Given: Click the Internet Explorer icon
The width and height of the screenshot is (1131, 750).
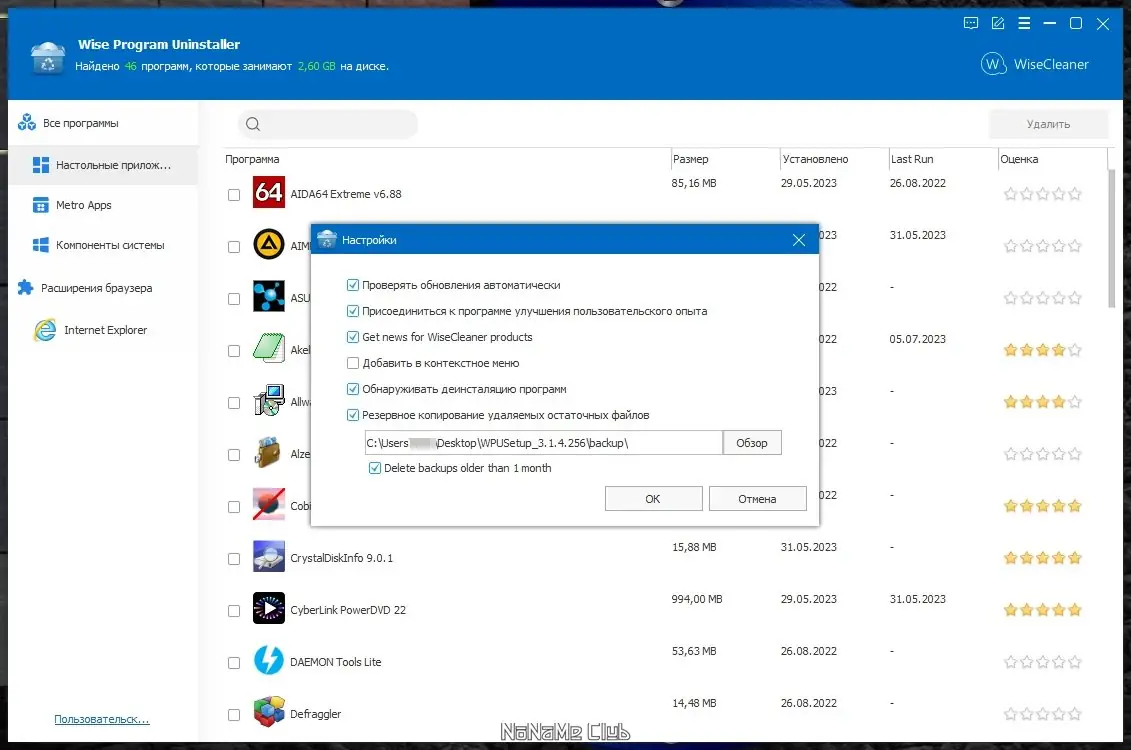Looking at the screenshot, I should coord(42,329).
